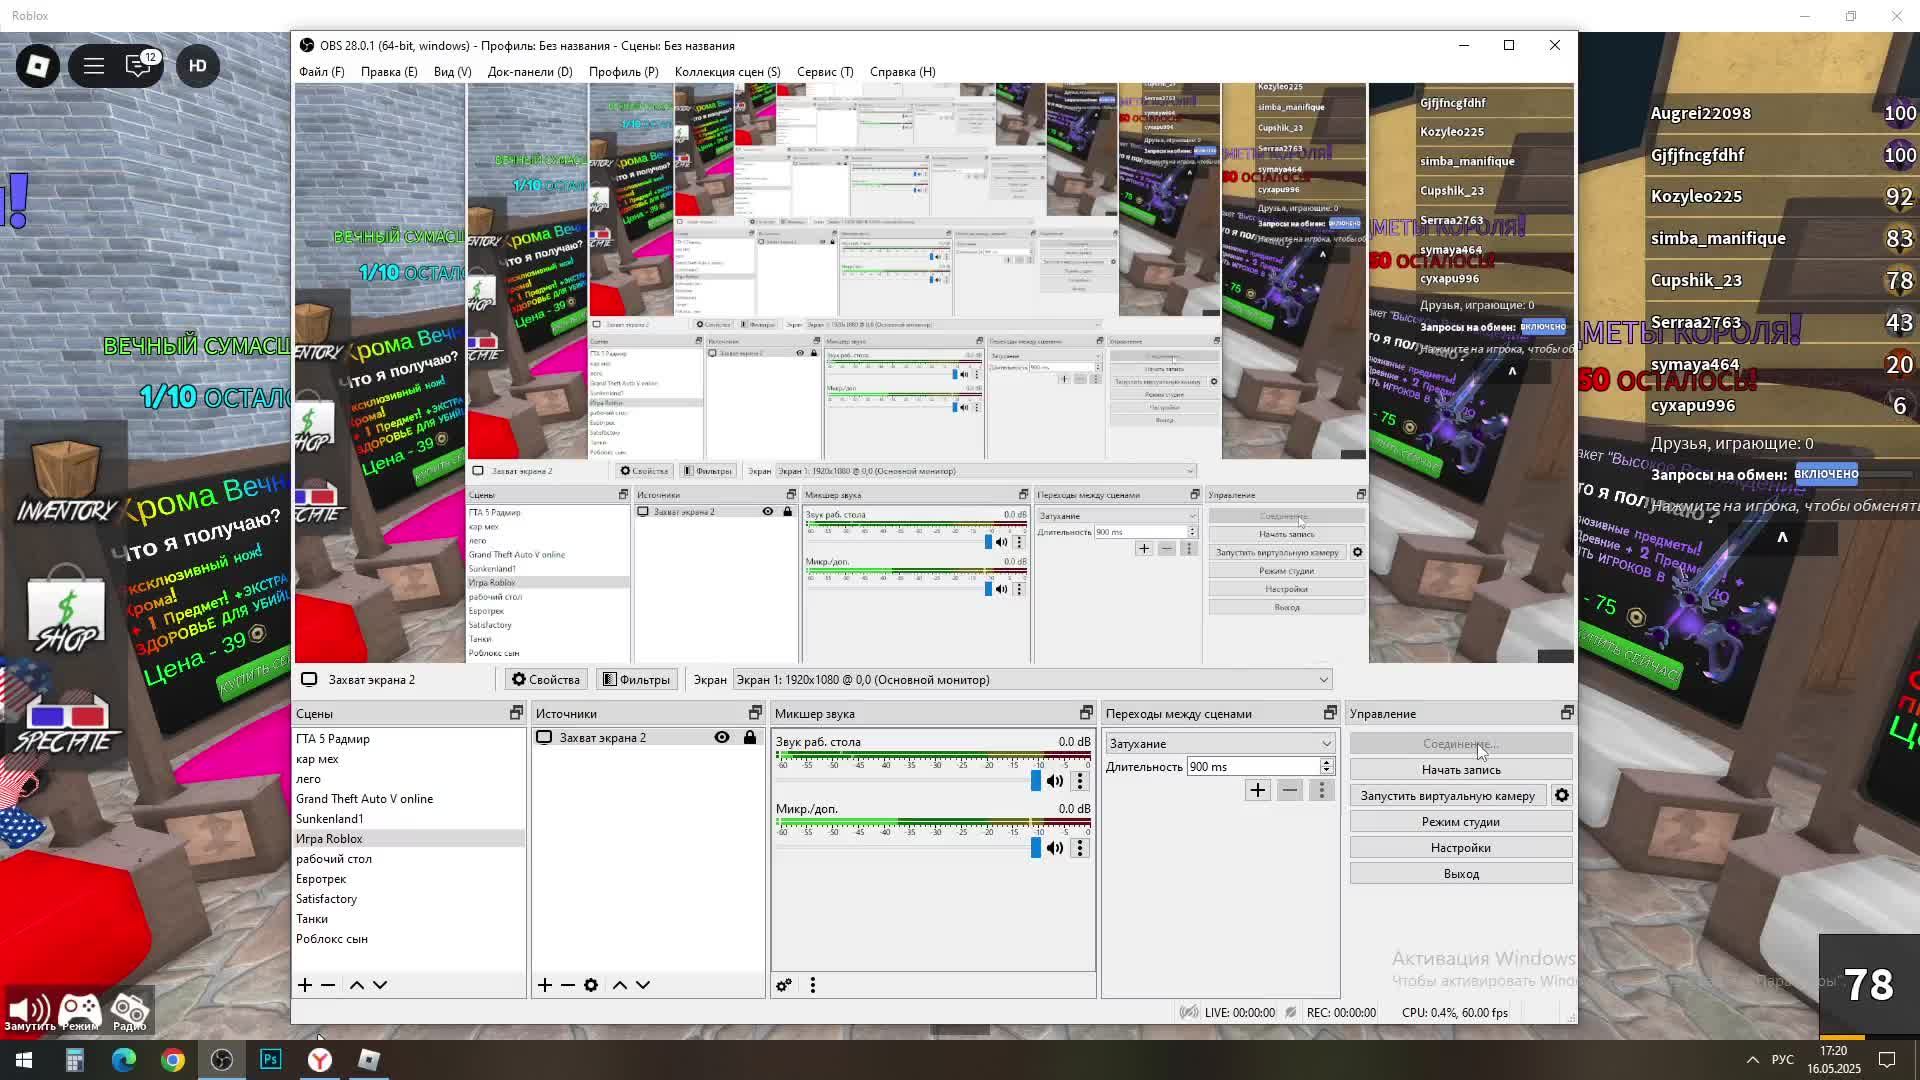Image resolution: width=1920 pixels, height=1080 pixels.
Task: Open Фильтры source filters button
Action: pyautogui.click(x=636, y=680)
